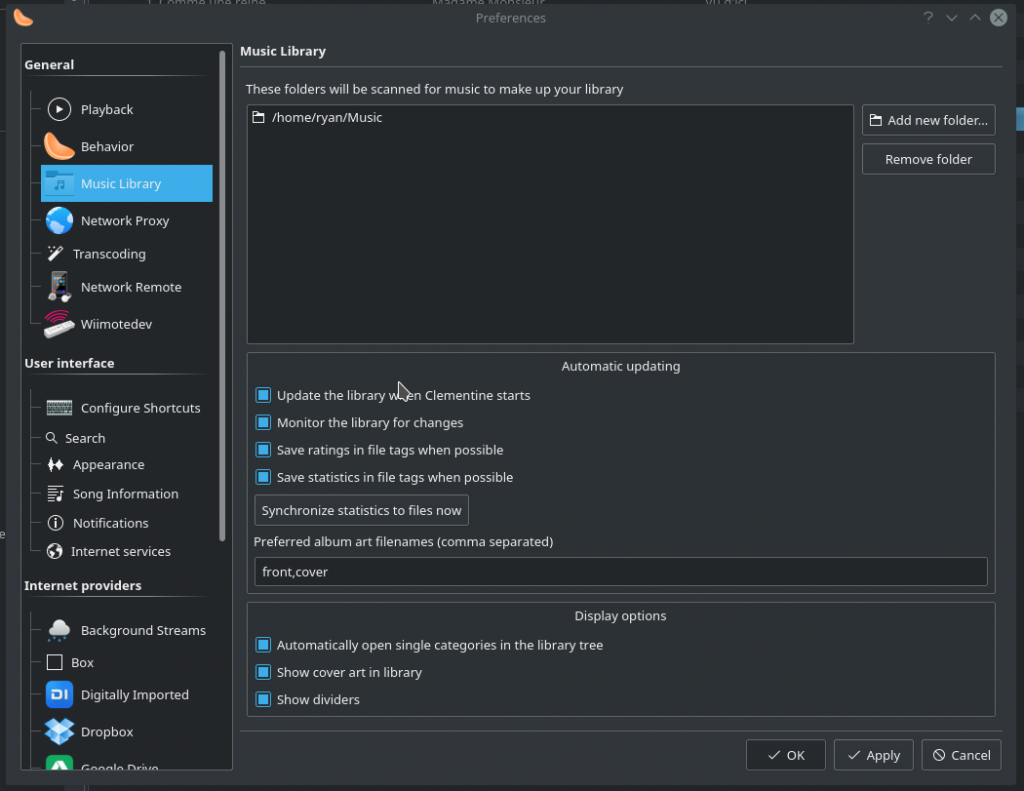Click Add new folder button
The height and width of the screenshot is (791, 1024).
tap(928, 120)
